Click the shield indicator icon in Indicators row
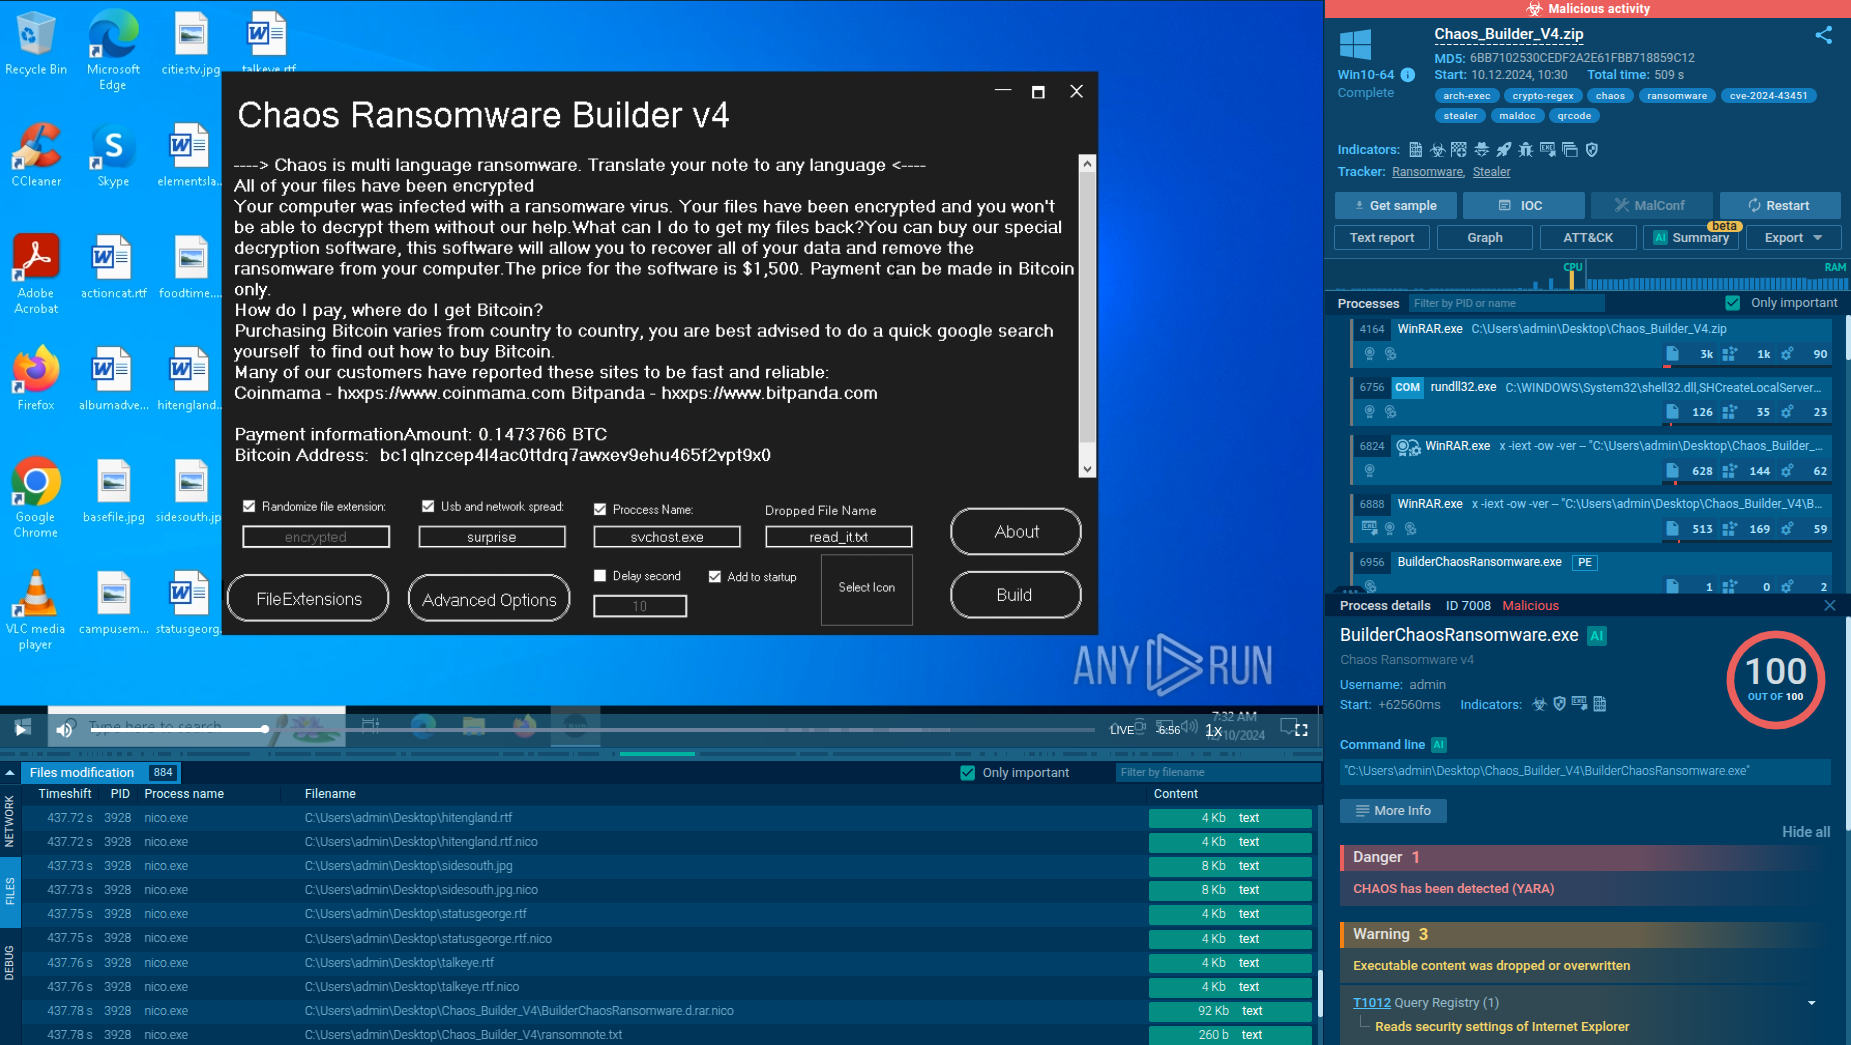 click(1591, 150)
